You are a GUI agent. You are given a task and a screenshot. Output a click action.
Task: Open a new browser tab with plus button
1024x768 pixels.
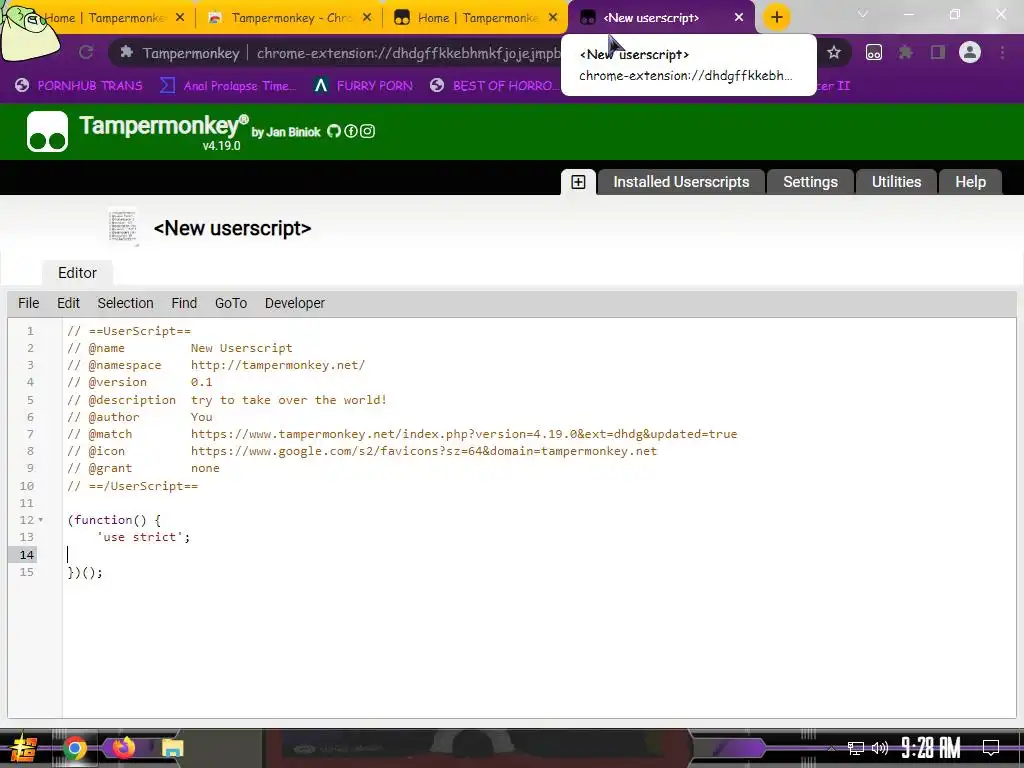(x=776, y=18)
